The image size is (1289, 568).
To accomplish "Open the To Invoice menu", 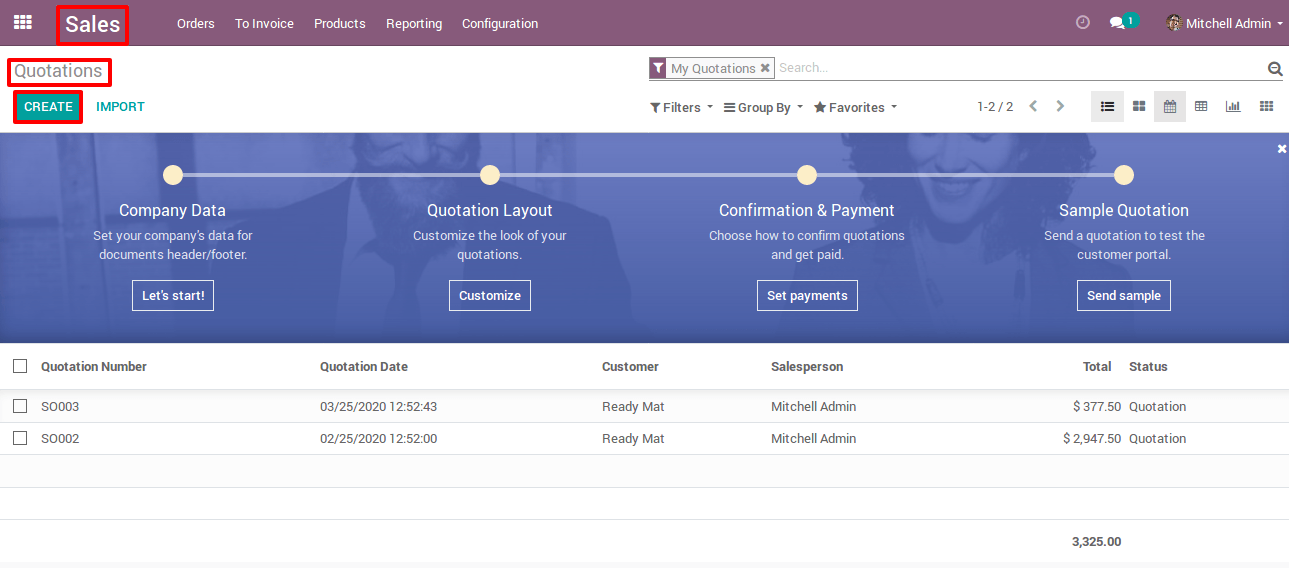I will coord(264,23).
